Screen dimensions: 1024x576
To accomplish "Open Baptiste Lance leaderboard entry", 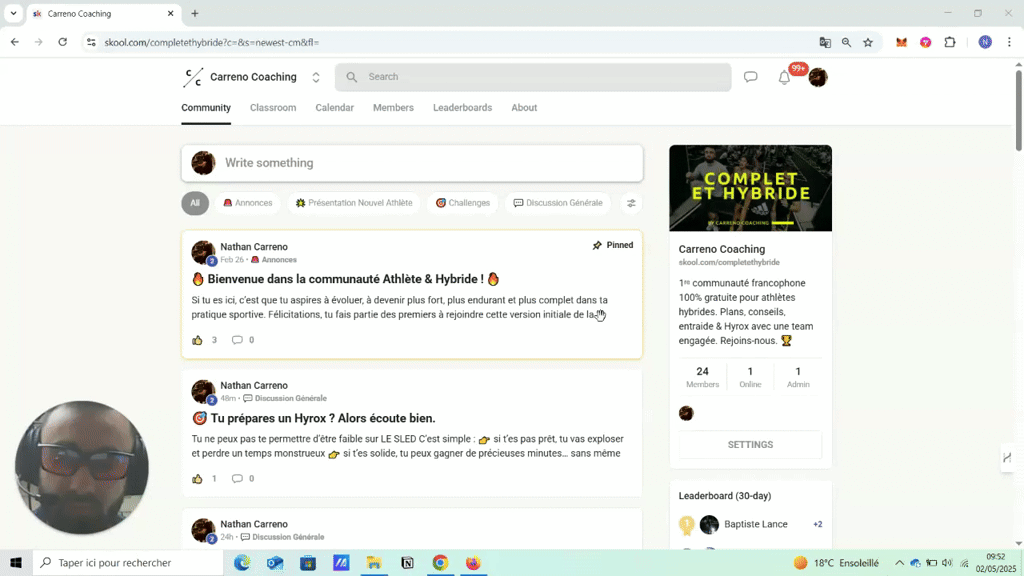I will point(750,524).
